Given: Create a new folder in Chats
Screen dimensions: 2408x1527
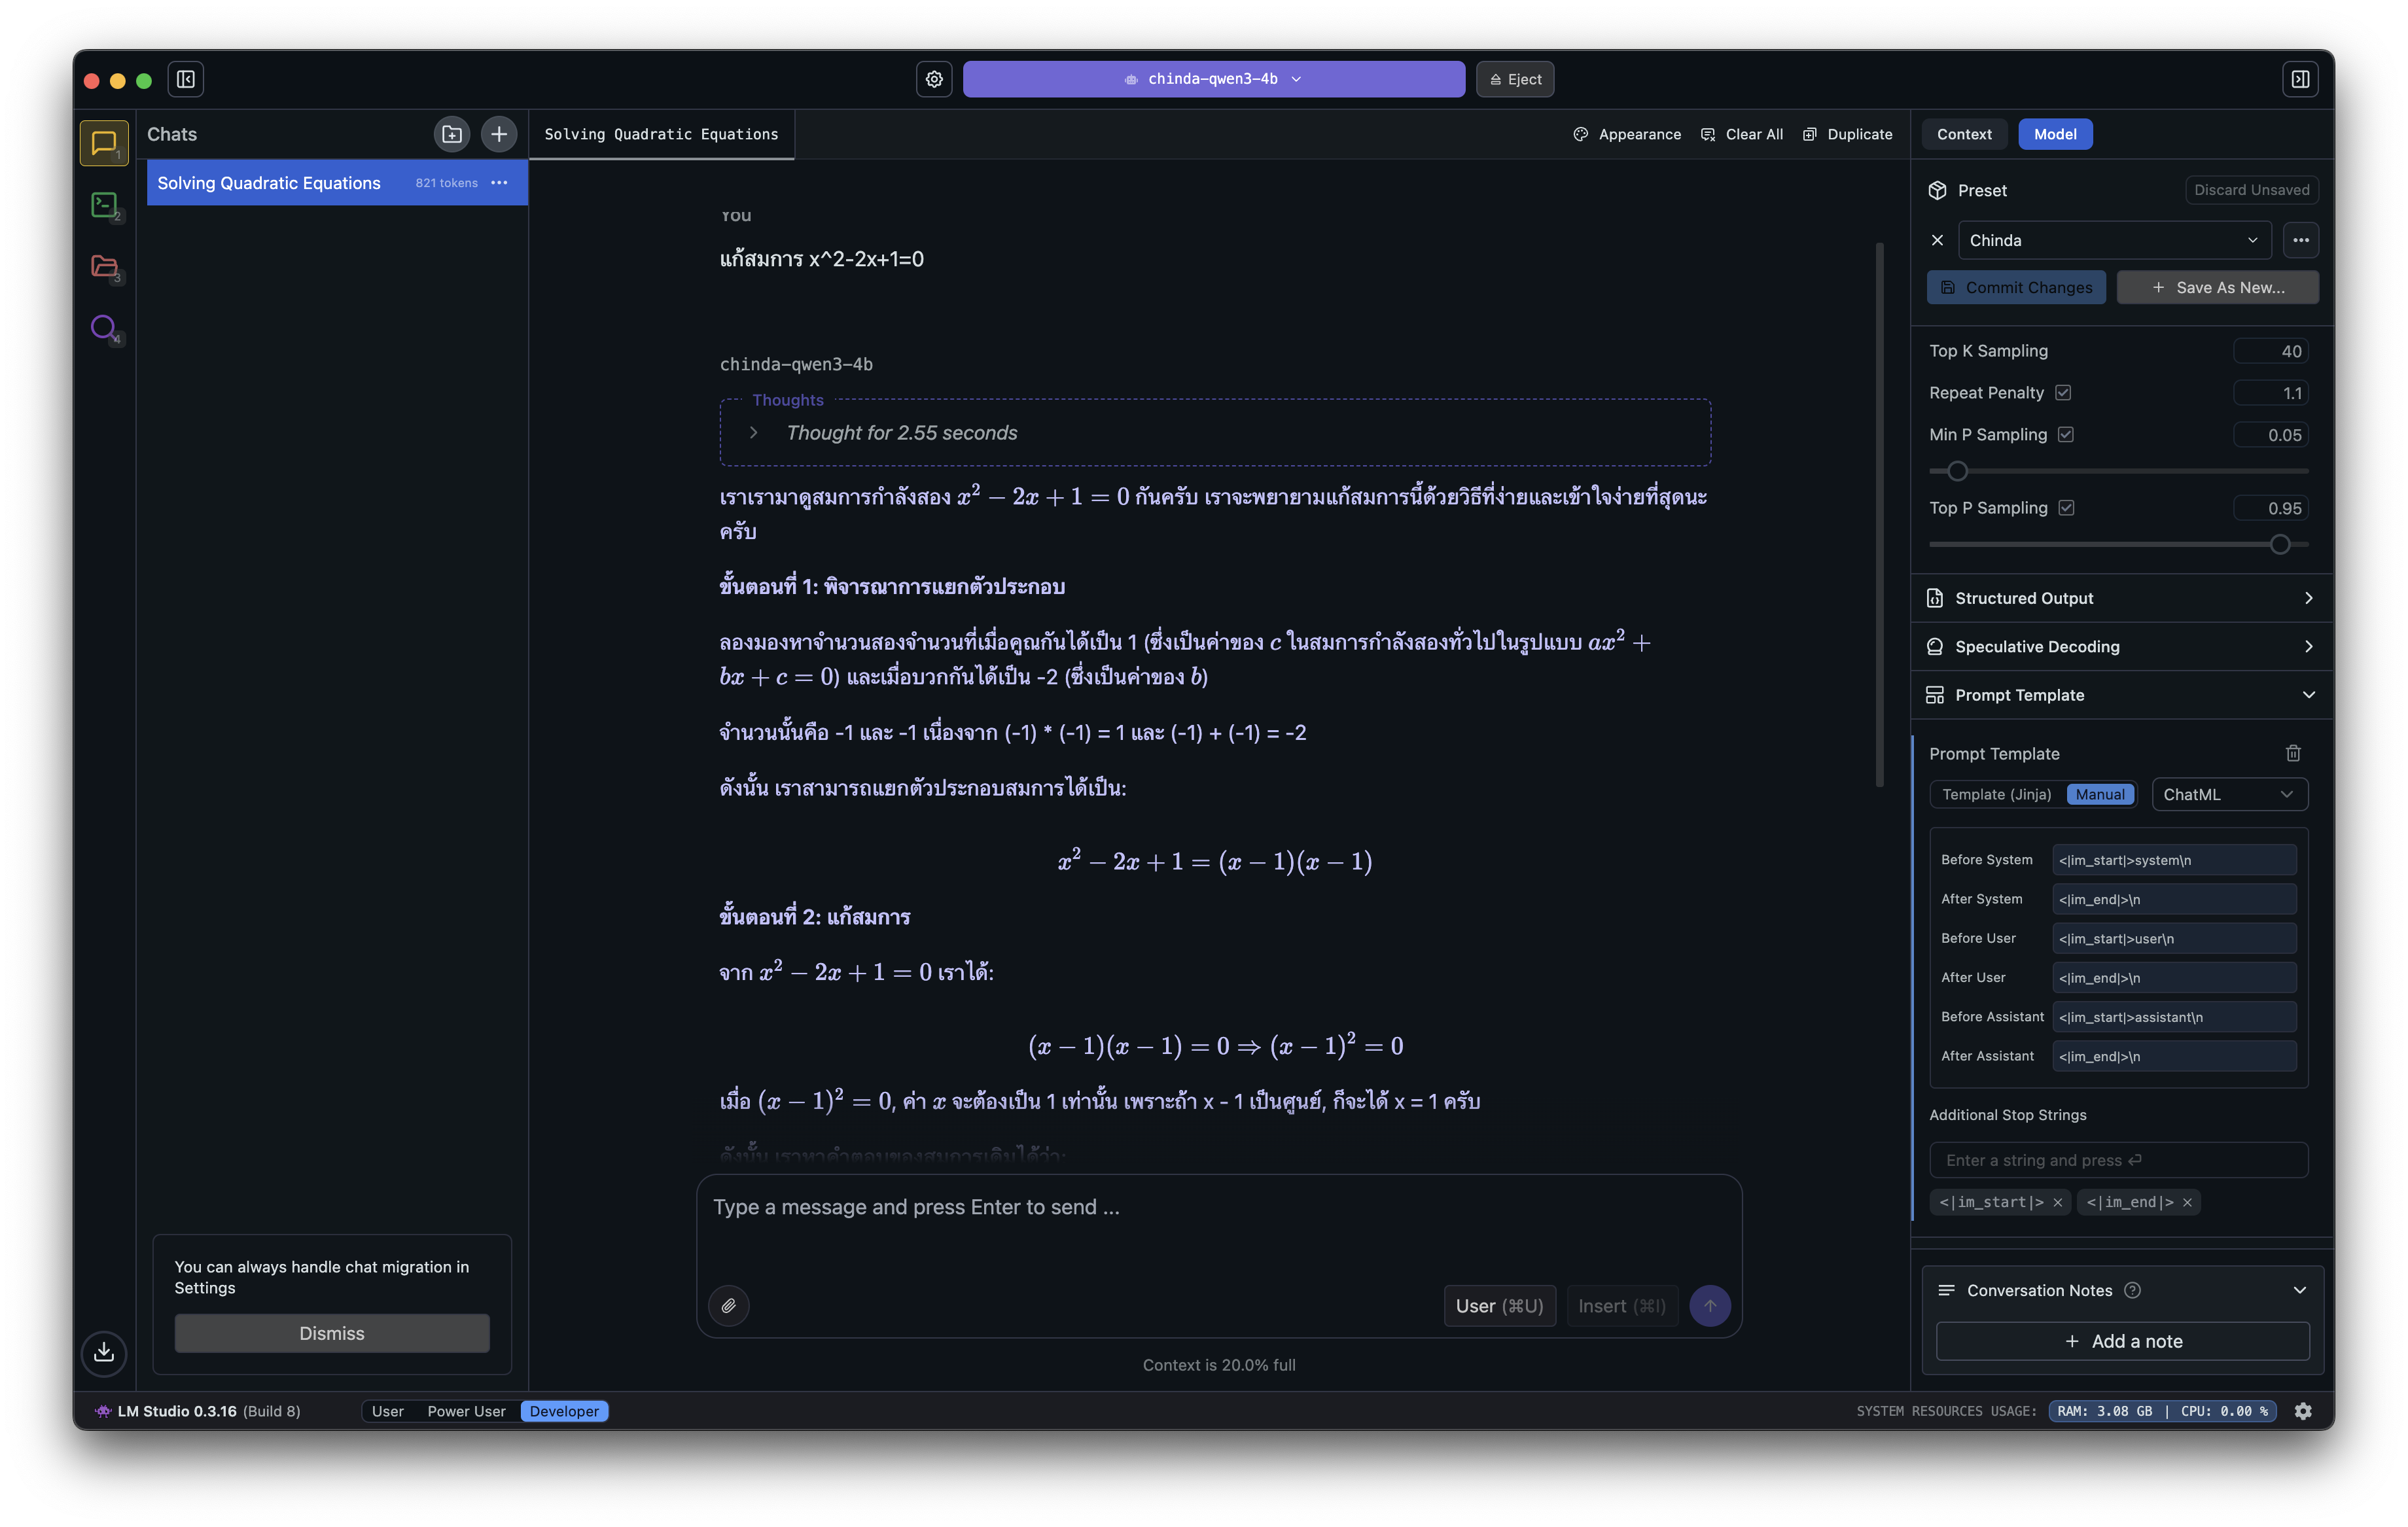Looking at the screenshot, I should [x=452, y=134].
